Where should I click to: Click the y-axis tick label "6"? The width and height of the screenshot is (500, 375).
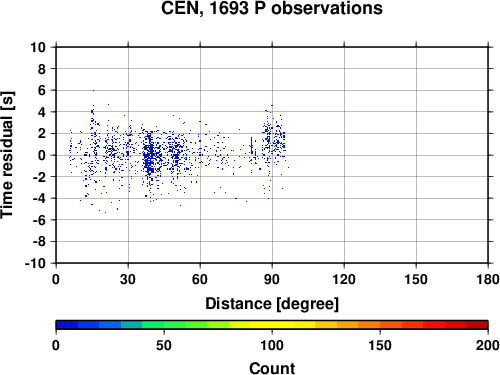pos(42,90)
